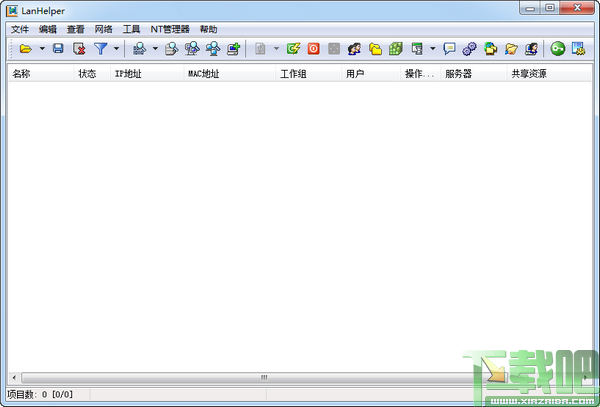Open the 网络 menu
Screen dimensions: 600x407
[x=103, y=29]
